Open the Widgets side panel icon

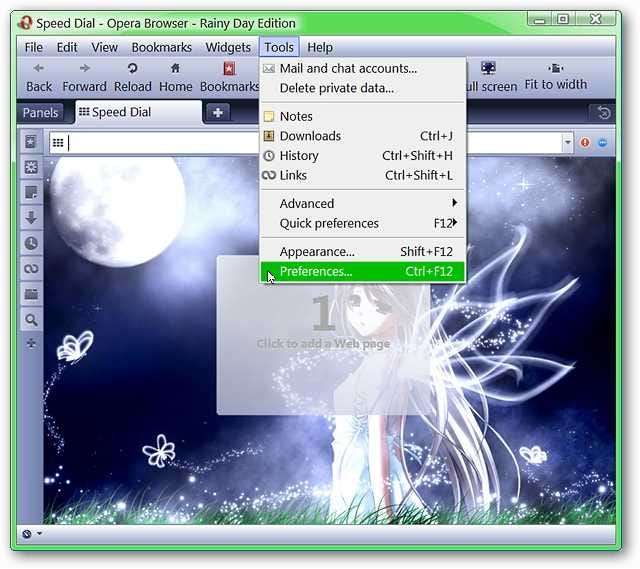31,167
